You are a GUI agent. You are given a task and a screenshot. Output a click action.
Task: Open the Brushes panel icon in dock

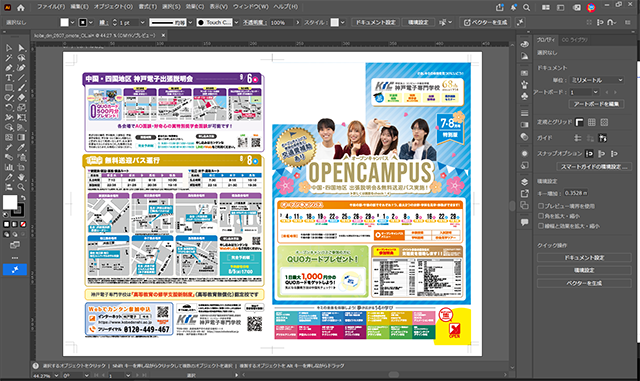[524, 85]
